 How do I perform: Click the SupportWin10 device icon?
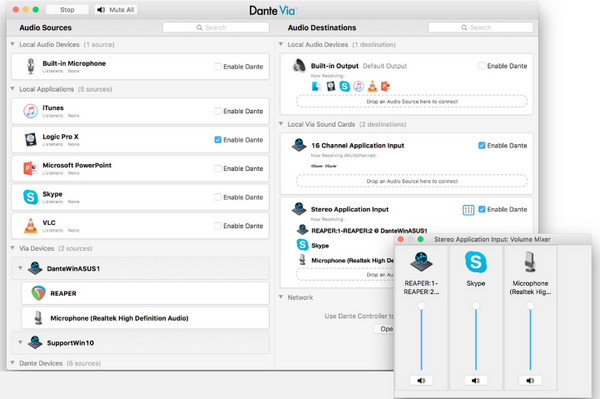pyautogui.click(x=35, y=342)
